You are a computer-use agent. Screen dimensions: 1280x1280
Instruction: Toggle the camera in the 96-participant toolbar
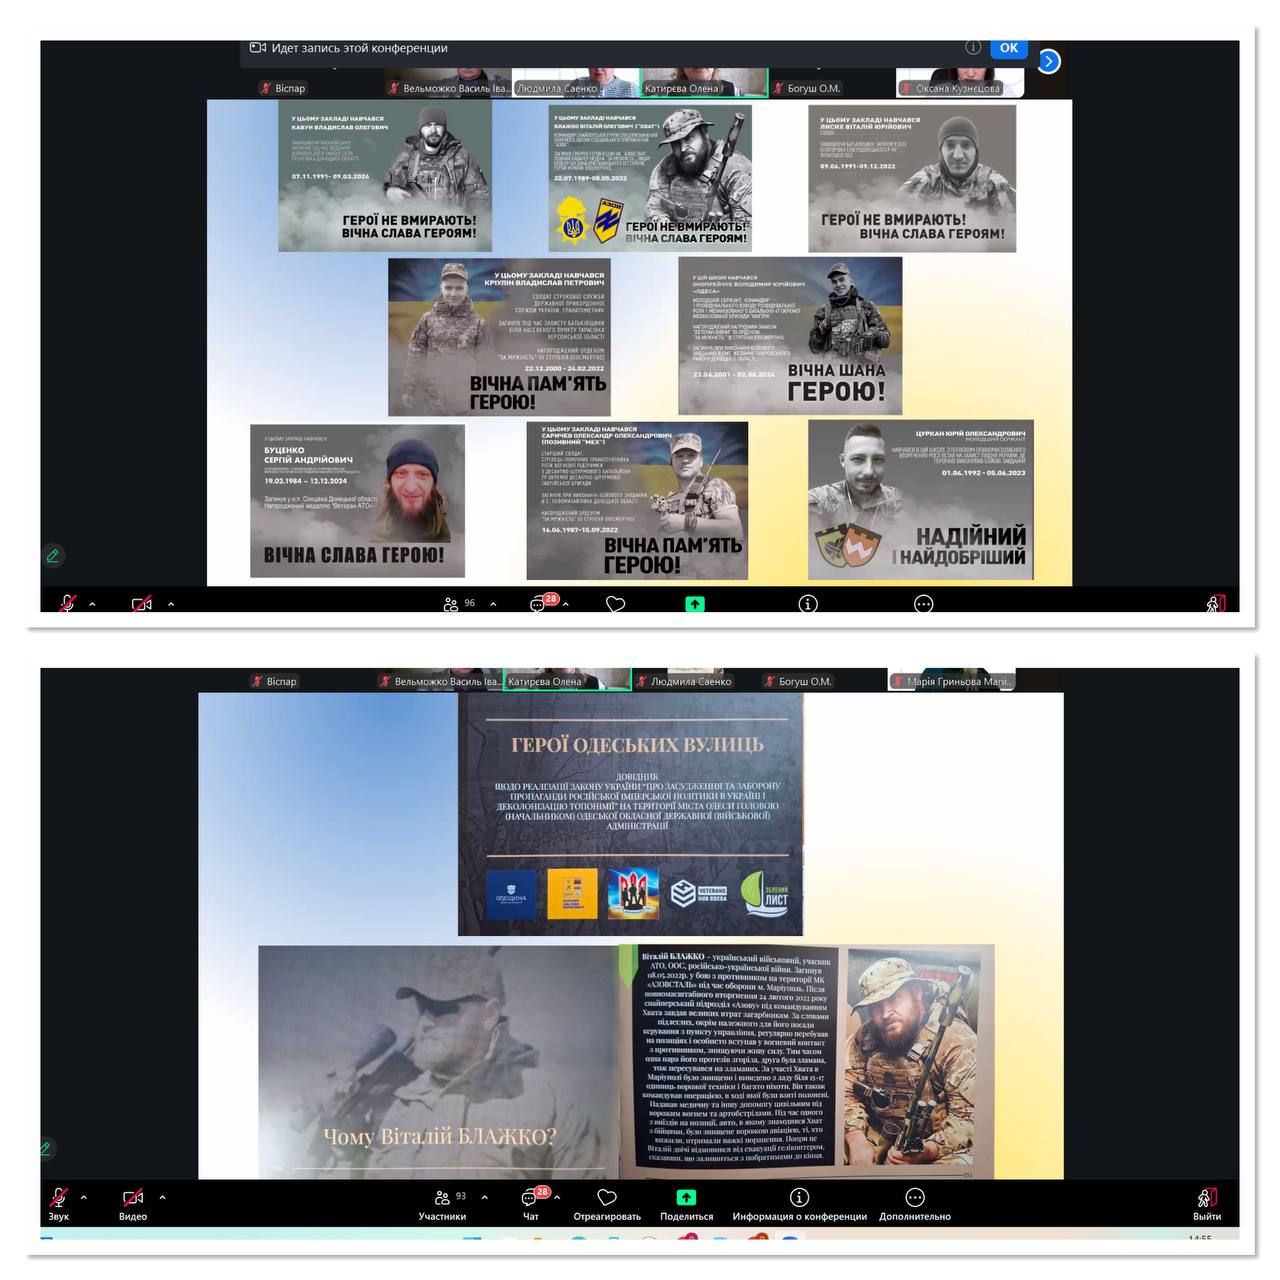tap(142, 604)
